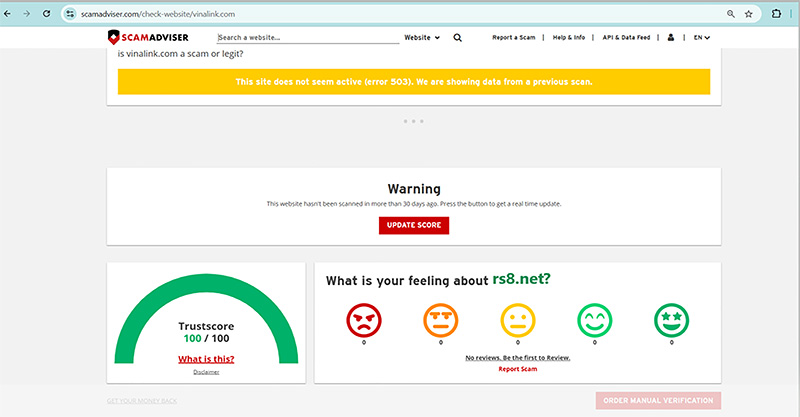This screenshot has height=417, width=800.
Task: Click the search magnifying glass icon
Action: point(458,38)
